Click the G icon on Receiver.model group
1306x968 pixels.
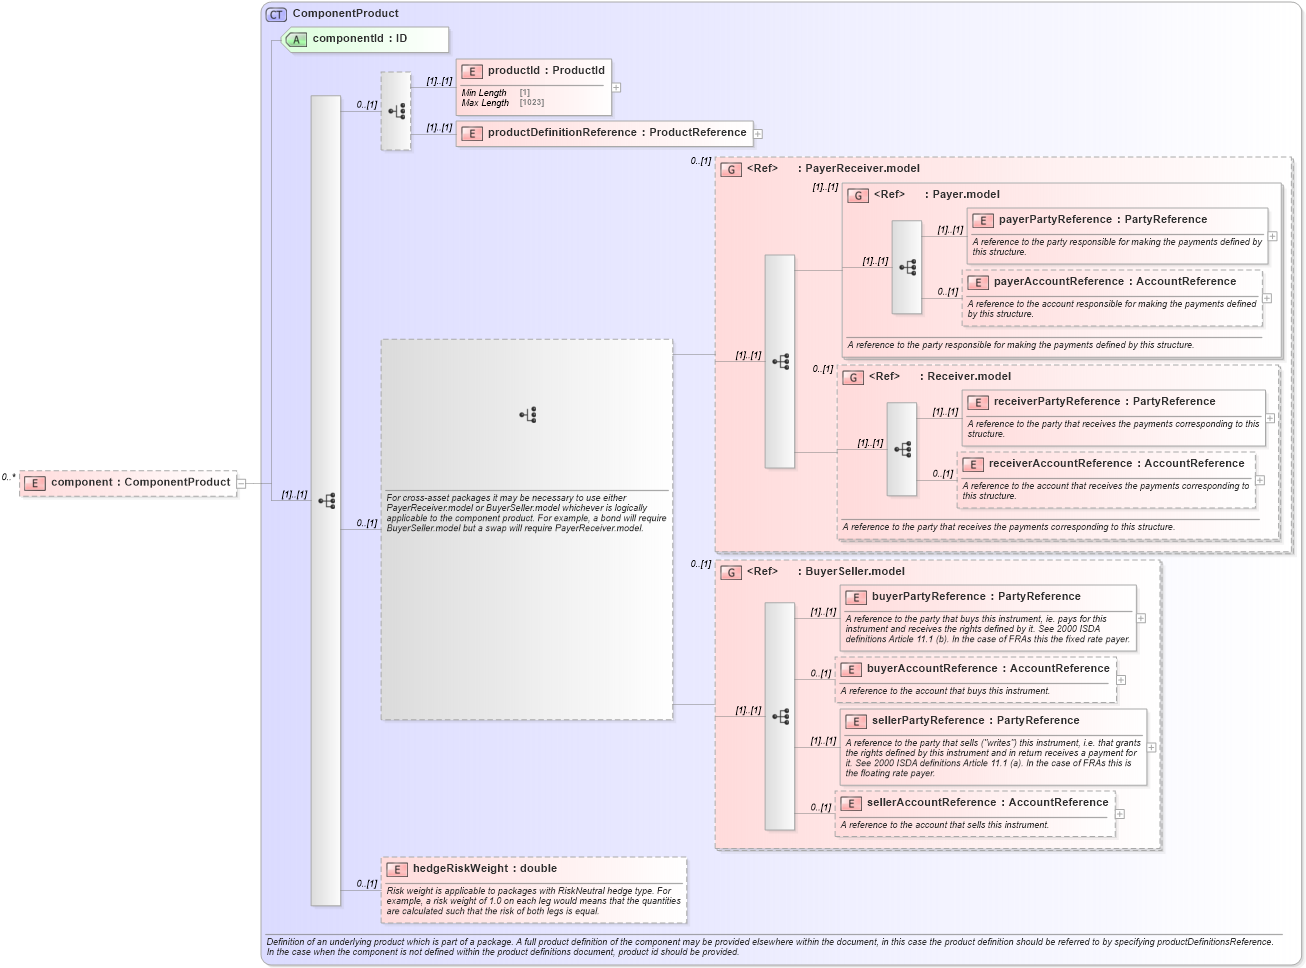pos(853,377)
